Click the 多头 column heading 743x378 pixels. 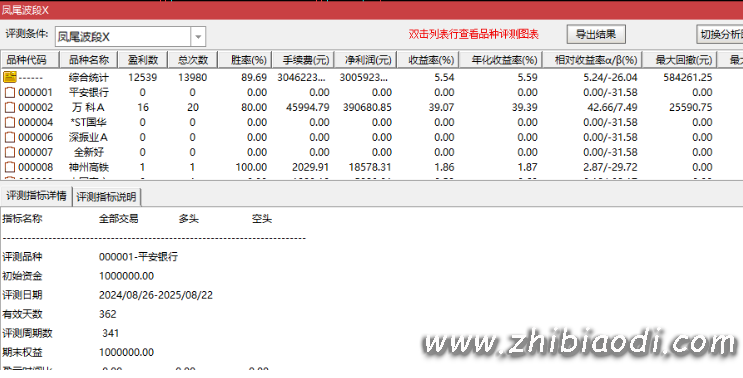pos(189,219)
